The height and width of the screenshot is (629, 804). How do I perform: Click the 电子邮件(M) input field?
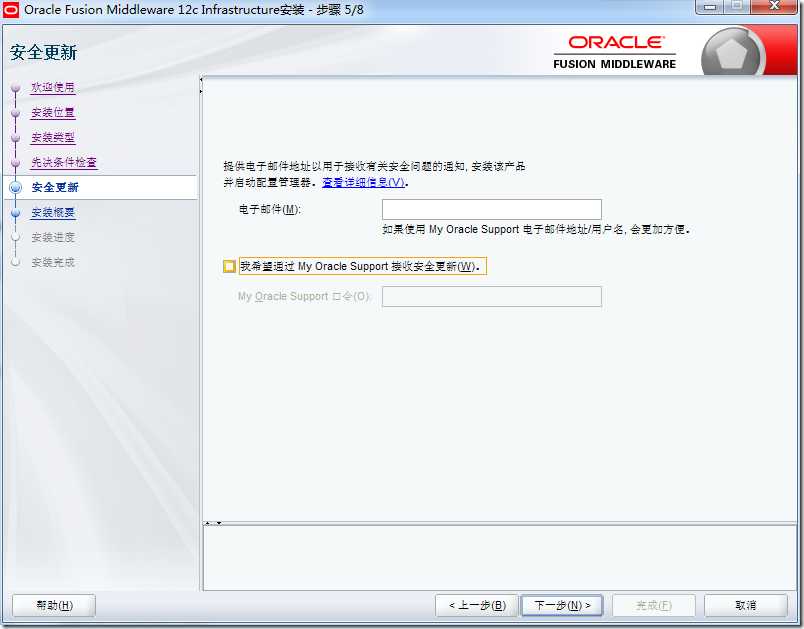492,209
